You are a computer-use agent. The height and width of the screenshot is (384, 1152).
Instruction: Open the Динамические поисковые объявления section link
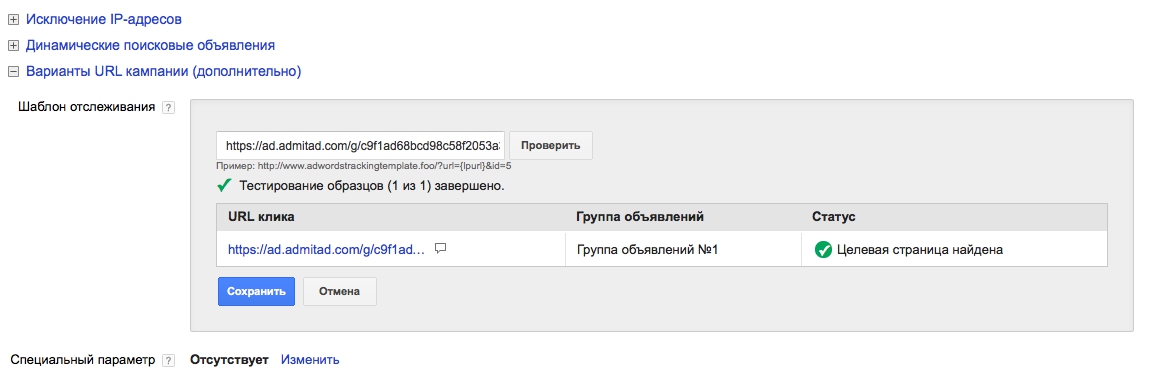coord(150,46)
